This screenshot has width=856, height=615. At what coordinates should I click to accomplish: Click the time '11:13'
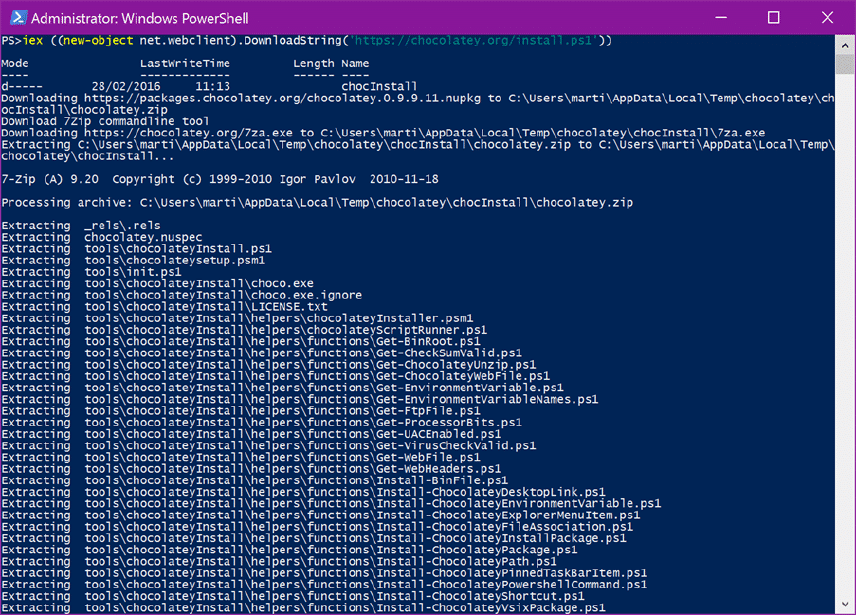(x=212, y=86)
